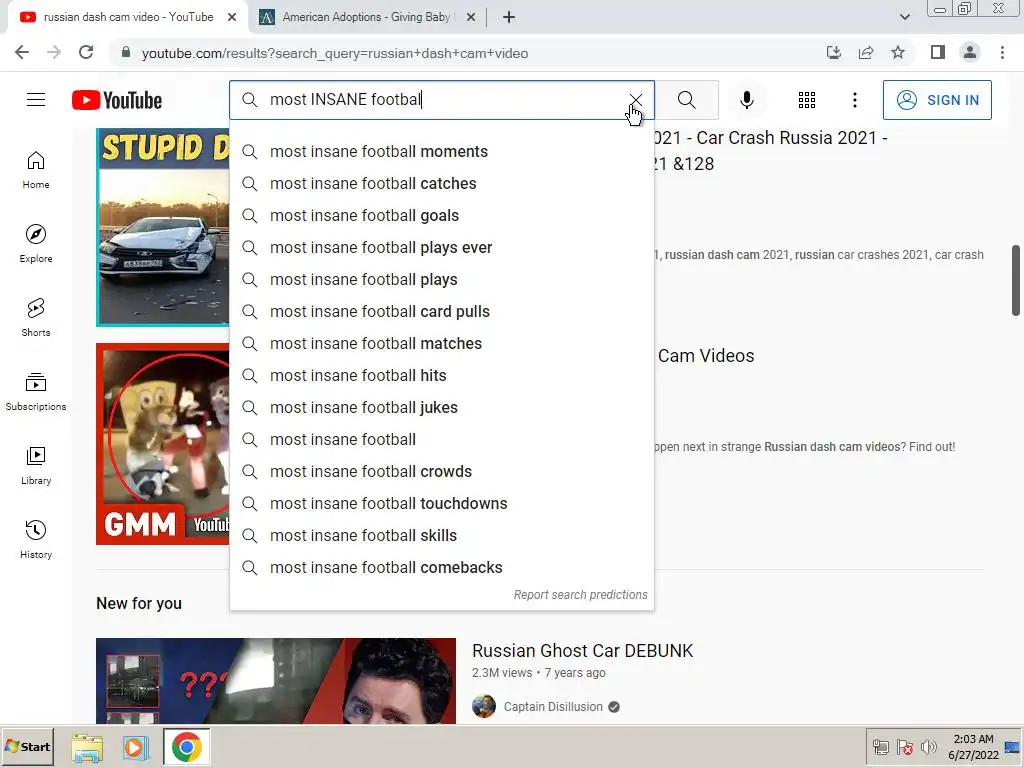Open the Russian Ghost Car DEBUNK thumbnail
Screen dimensions: 1024x768
point(276,680)
